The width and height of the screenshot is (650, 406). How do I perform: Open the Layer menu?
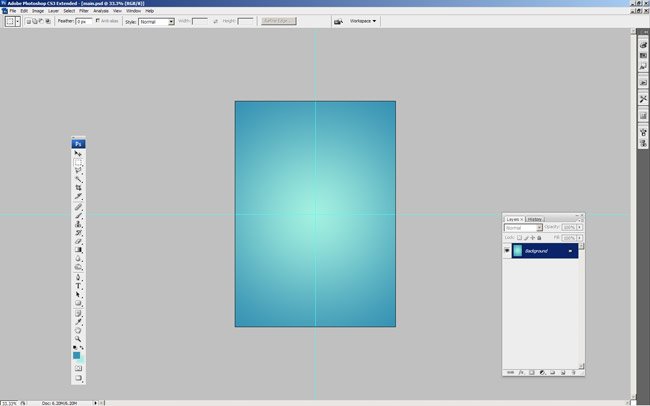pos(53,11)
